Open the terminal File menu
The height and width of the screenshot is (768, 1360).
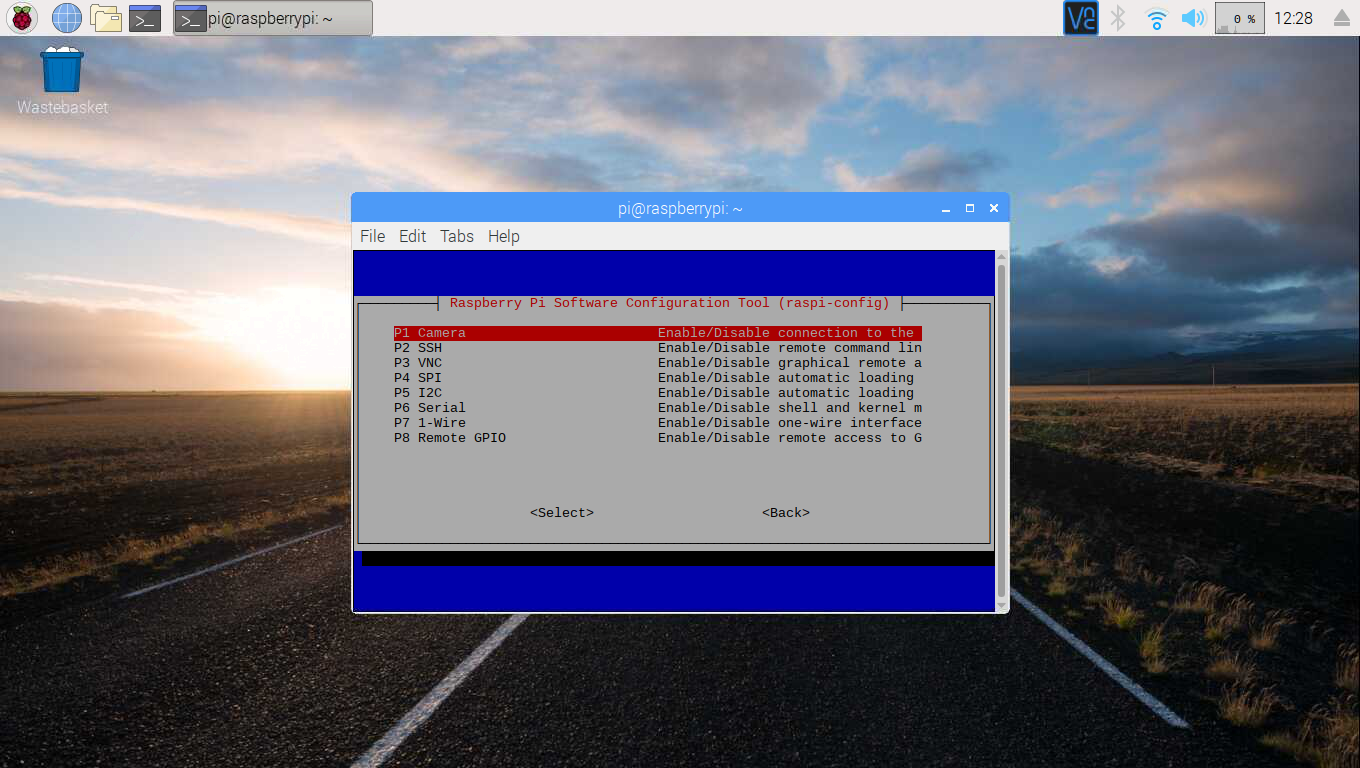(x=372, y=236)
